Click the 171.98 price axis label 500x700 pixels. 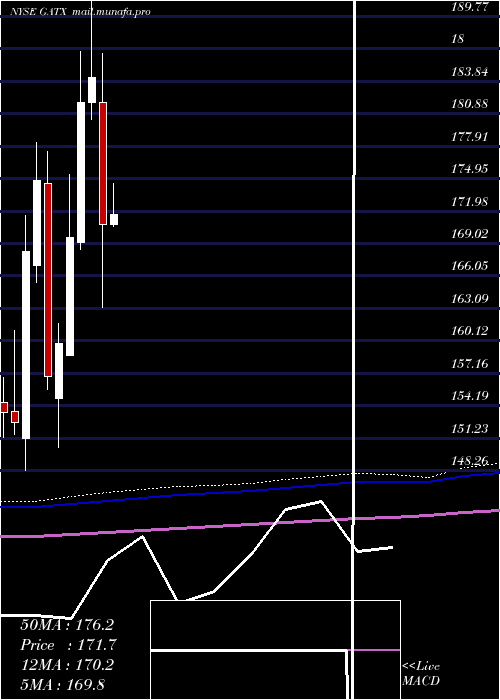click(470, 202)
